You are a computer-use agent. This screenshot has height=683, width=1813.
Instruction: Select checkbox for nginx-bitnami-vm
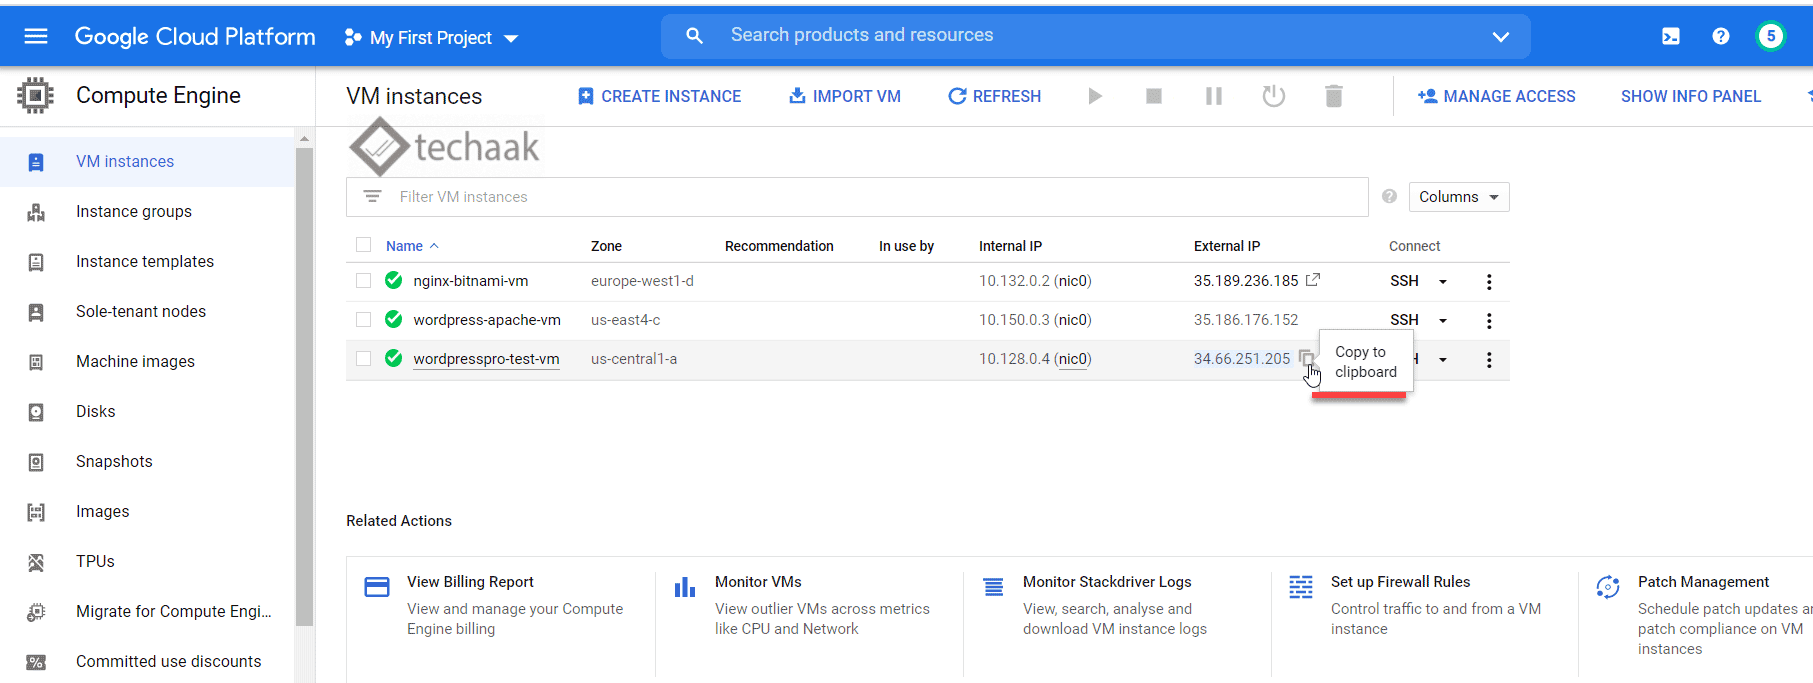364,281
